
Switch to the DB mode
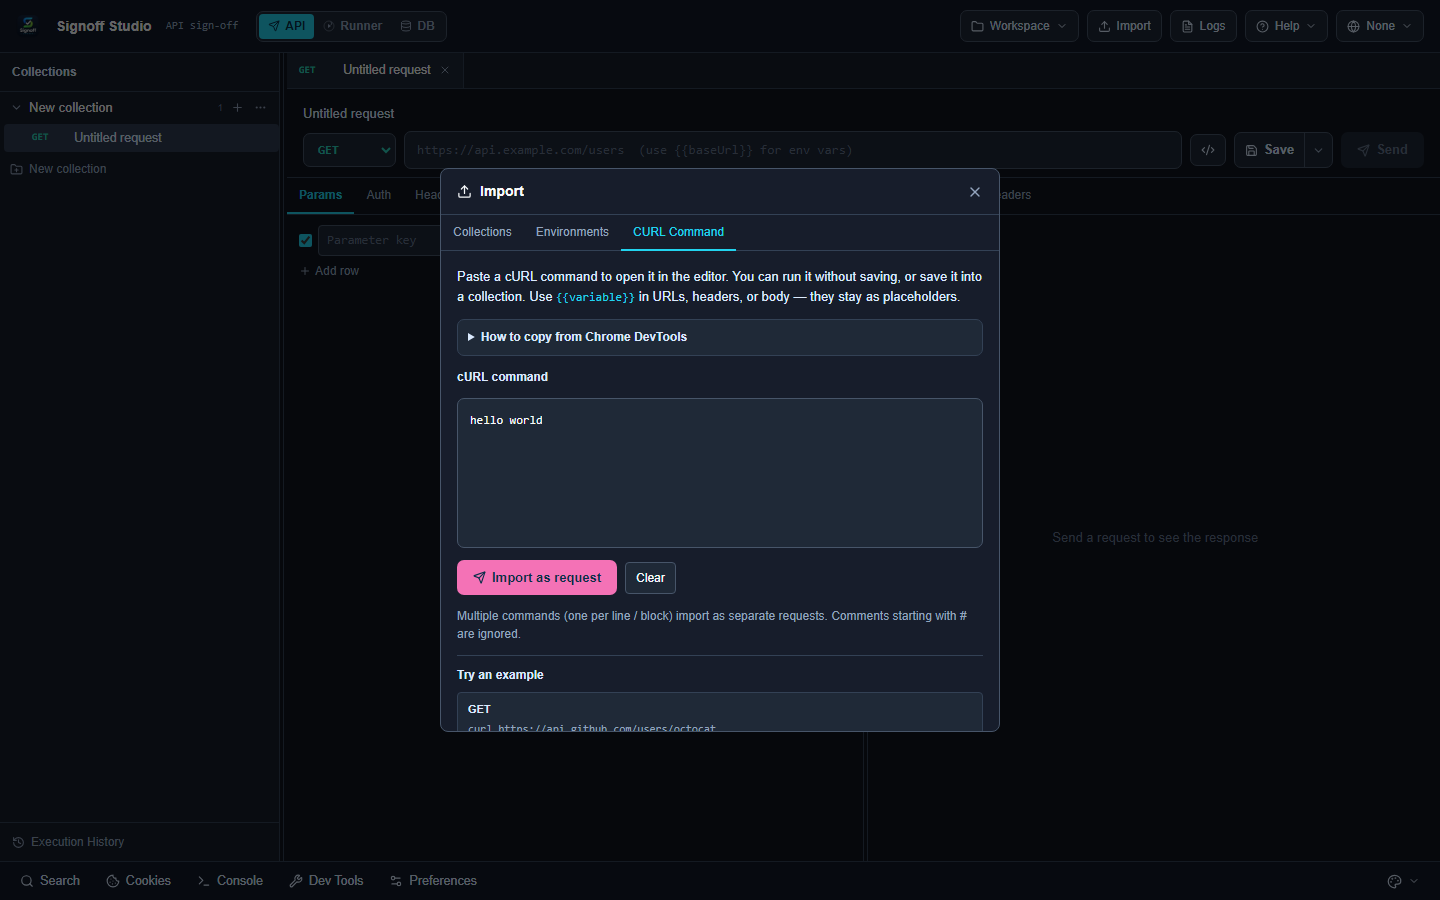(418, 26)
